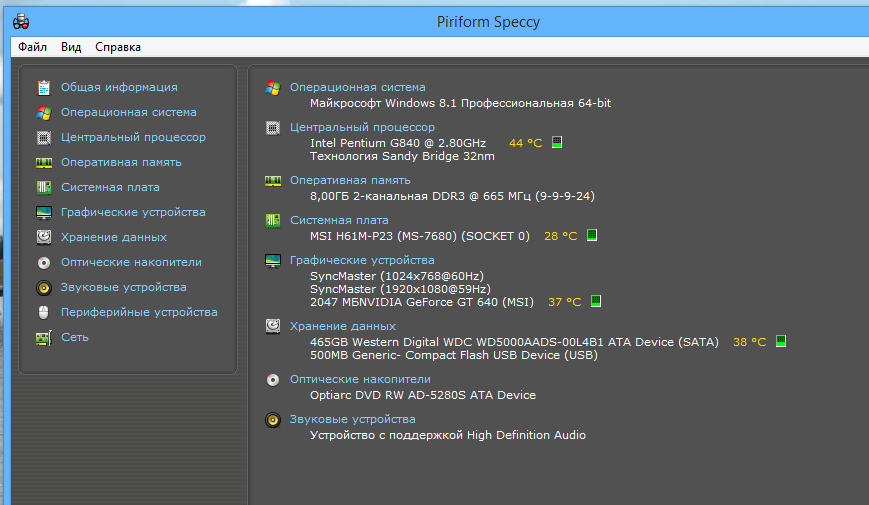Select Хранение данных in the sidebar
Viewport: 869px width, 505px height.
[x=114, y=237]
